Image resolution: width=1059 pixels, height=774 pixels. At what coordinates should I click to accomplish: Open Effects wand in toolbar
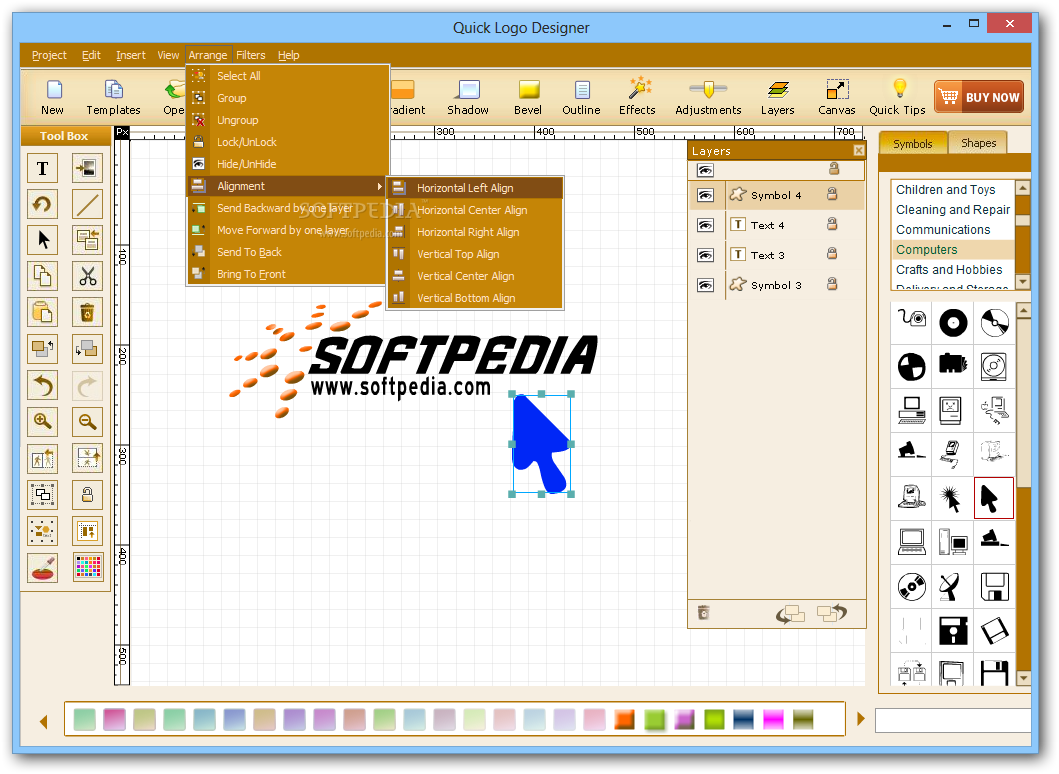pos(638,97)
